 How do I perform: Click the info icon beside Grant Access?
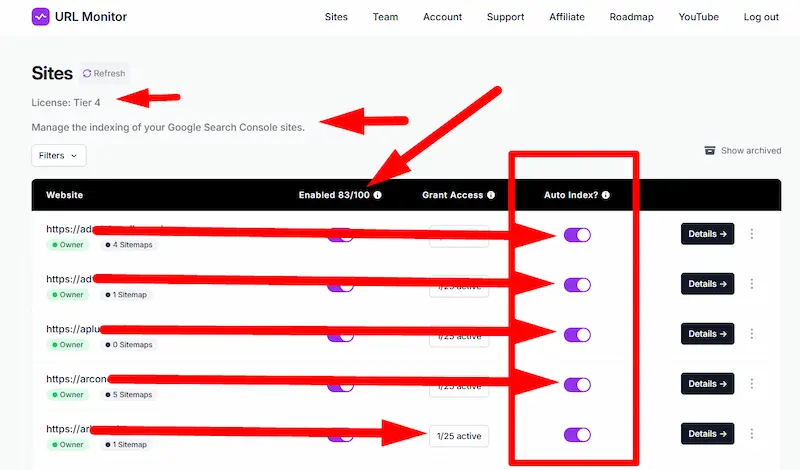pyautogui.click(x=491, y=195)
